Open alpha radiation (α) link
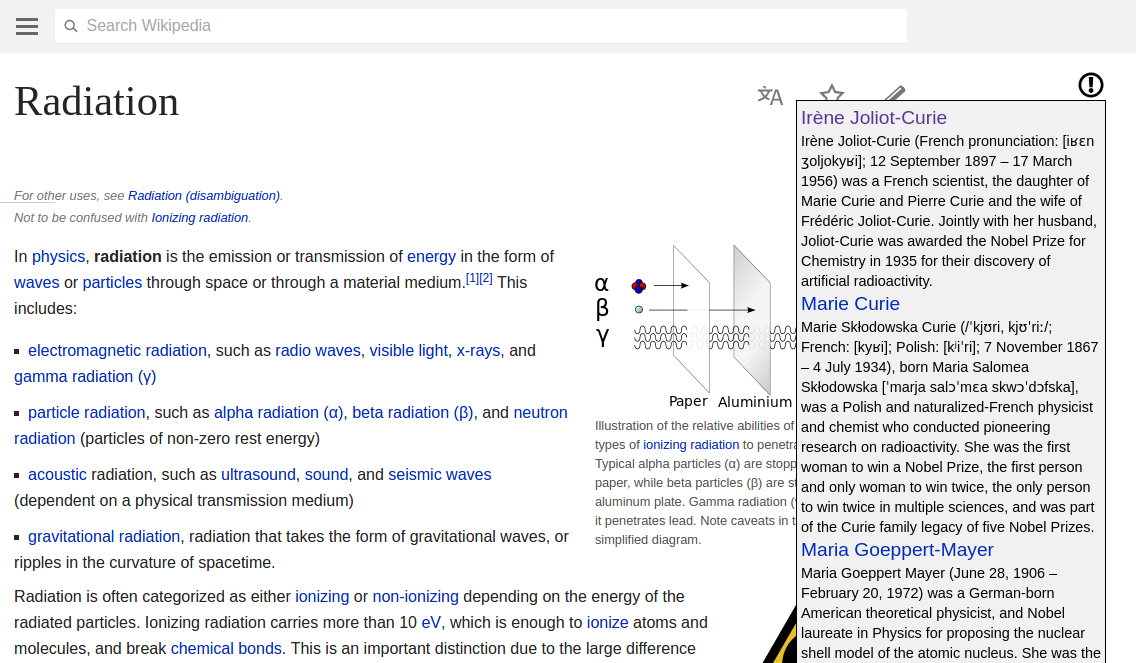Screen dimensions: 1136x663 (x=278, y=413)
